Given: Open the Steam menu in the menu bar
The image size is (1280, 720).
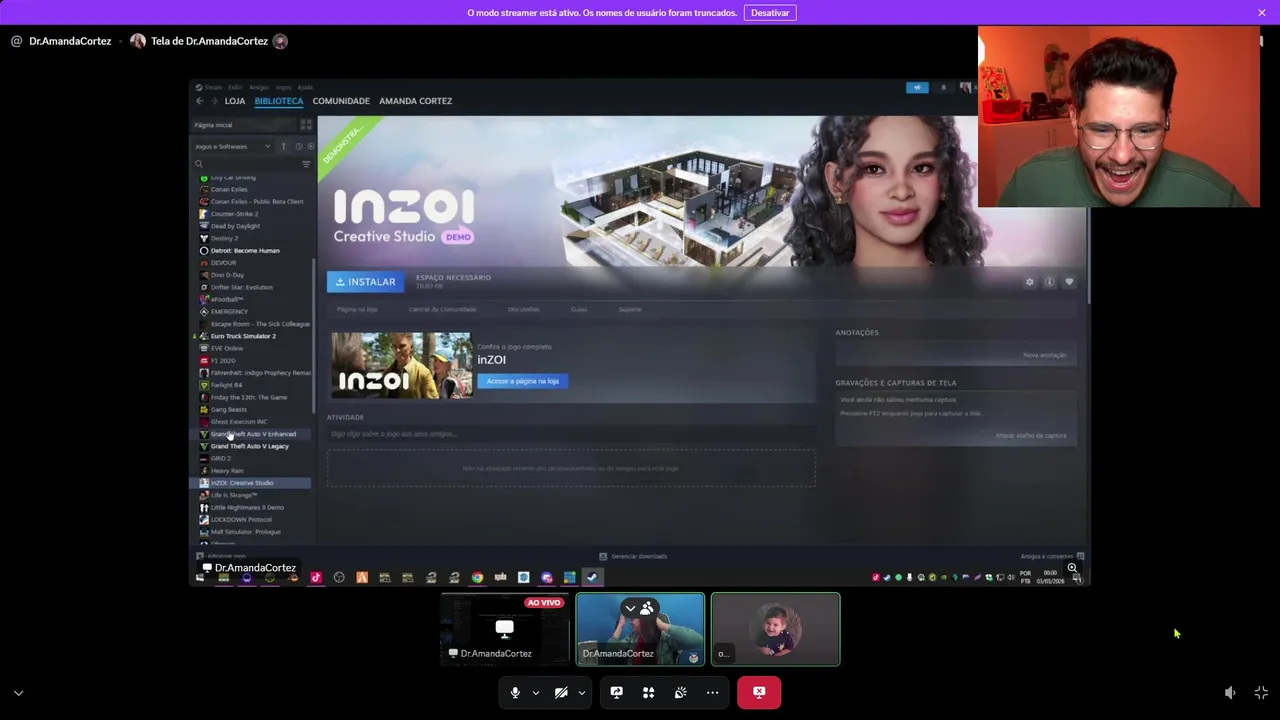Looking at the screenshot, I should 214,87.
